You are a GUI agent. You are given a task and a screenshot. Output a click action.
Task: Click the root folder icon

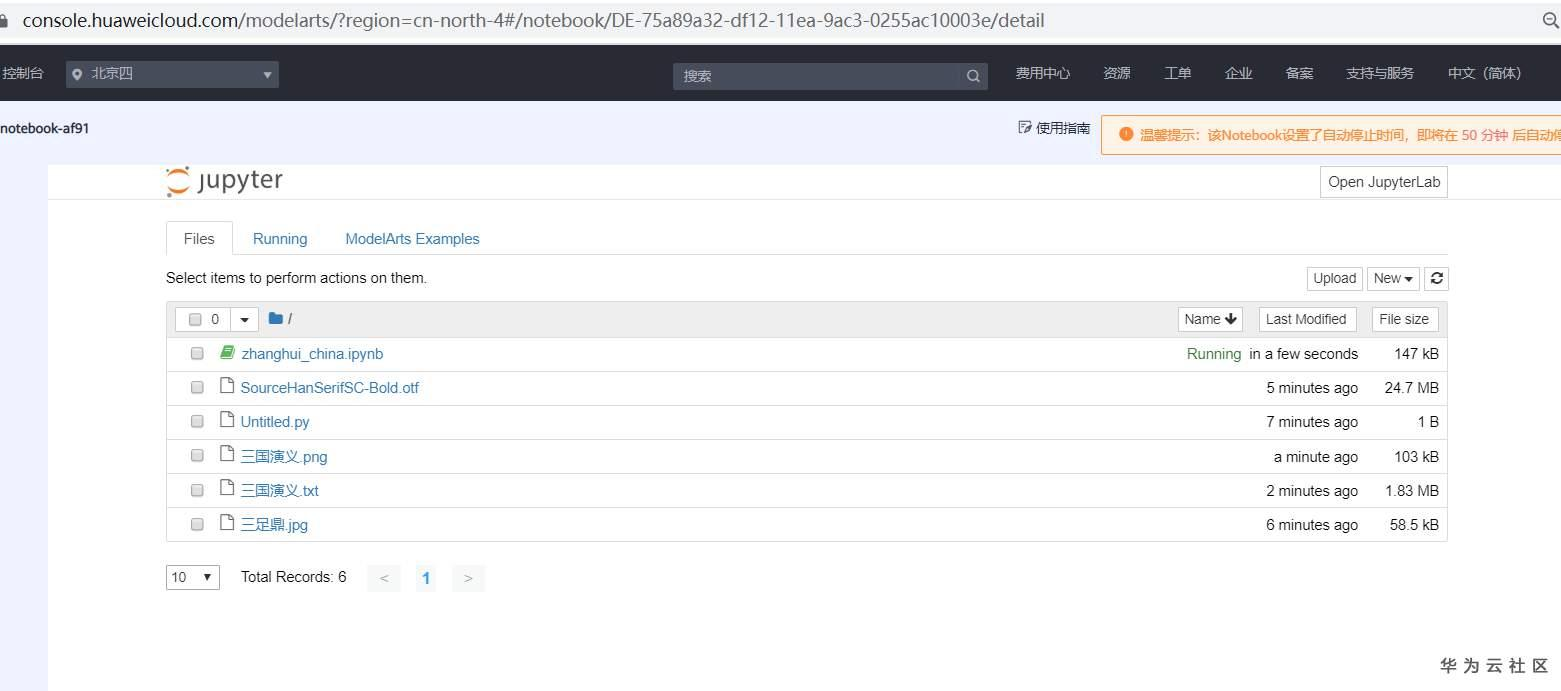[276, 319]
